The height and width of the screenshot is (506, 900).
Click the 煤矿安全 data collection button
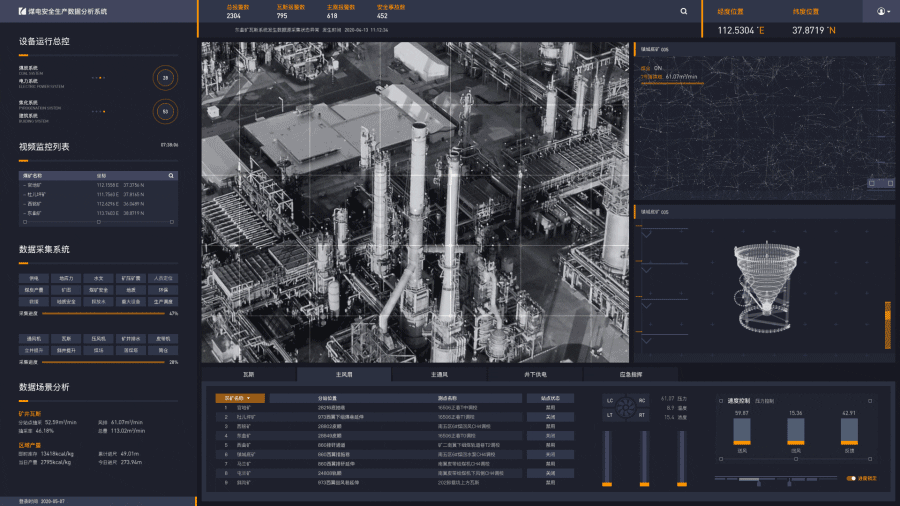(x=98, y=290)
